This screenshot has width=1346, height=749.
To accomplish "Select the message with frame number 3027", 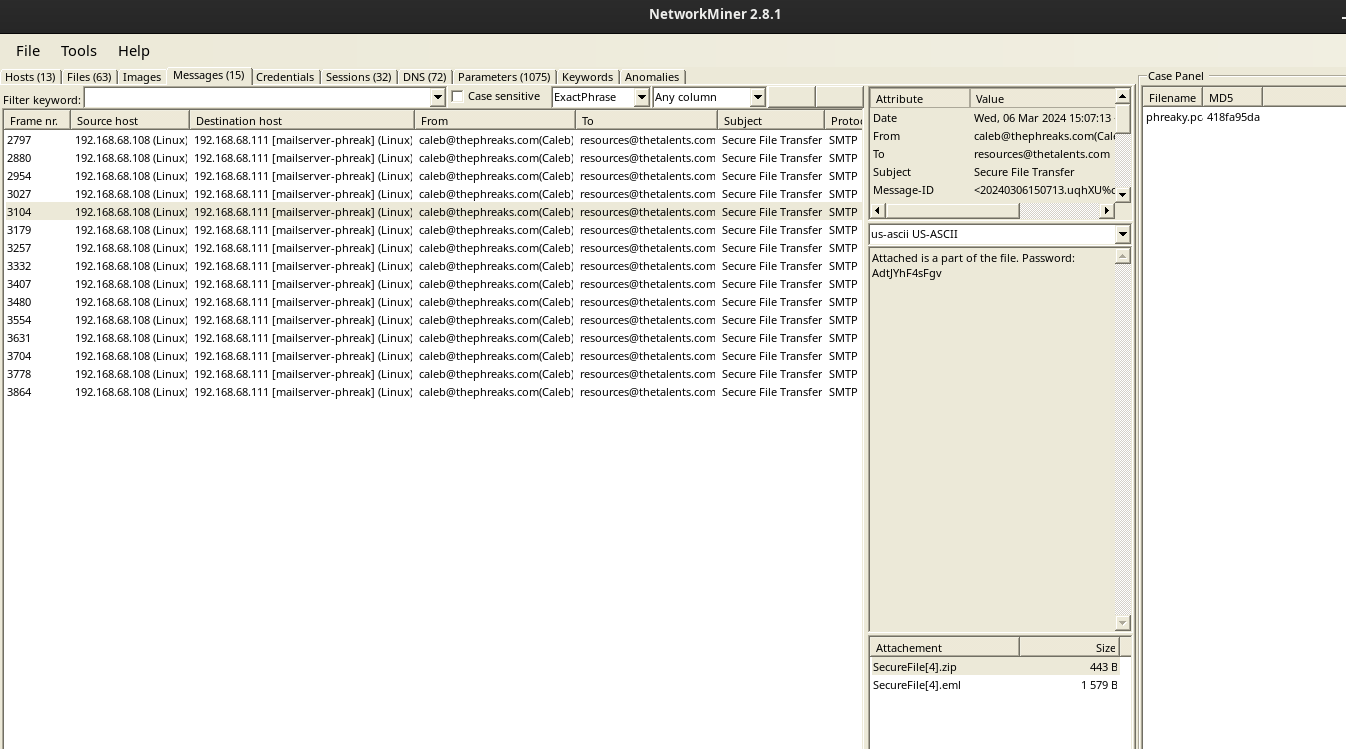I will click(433, 194).
